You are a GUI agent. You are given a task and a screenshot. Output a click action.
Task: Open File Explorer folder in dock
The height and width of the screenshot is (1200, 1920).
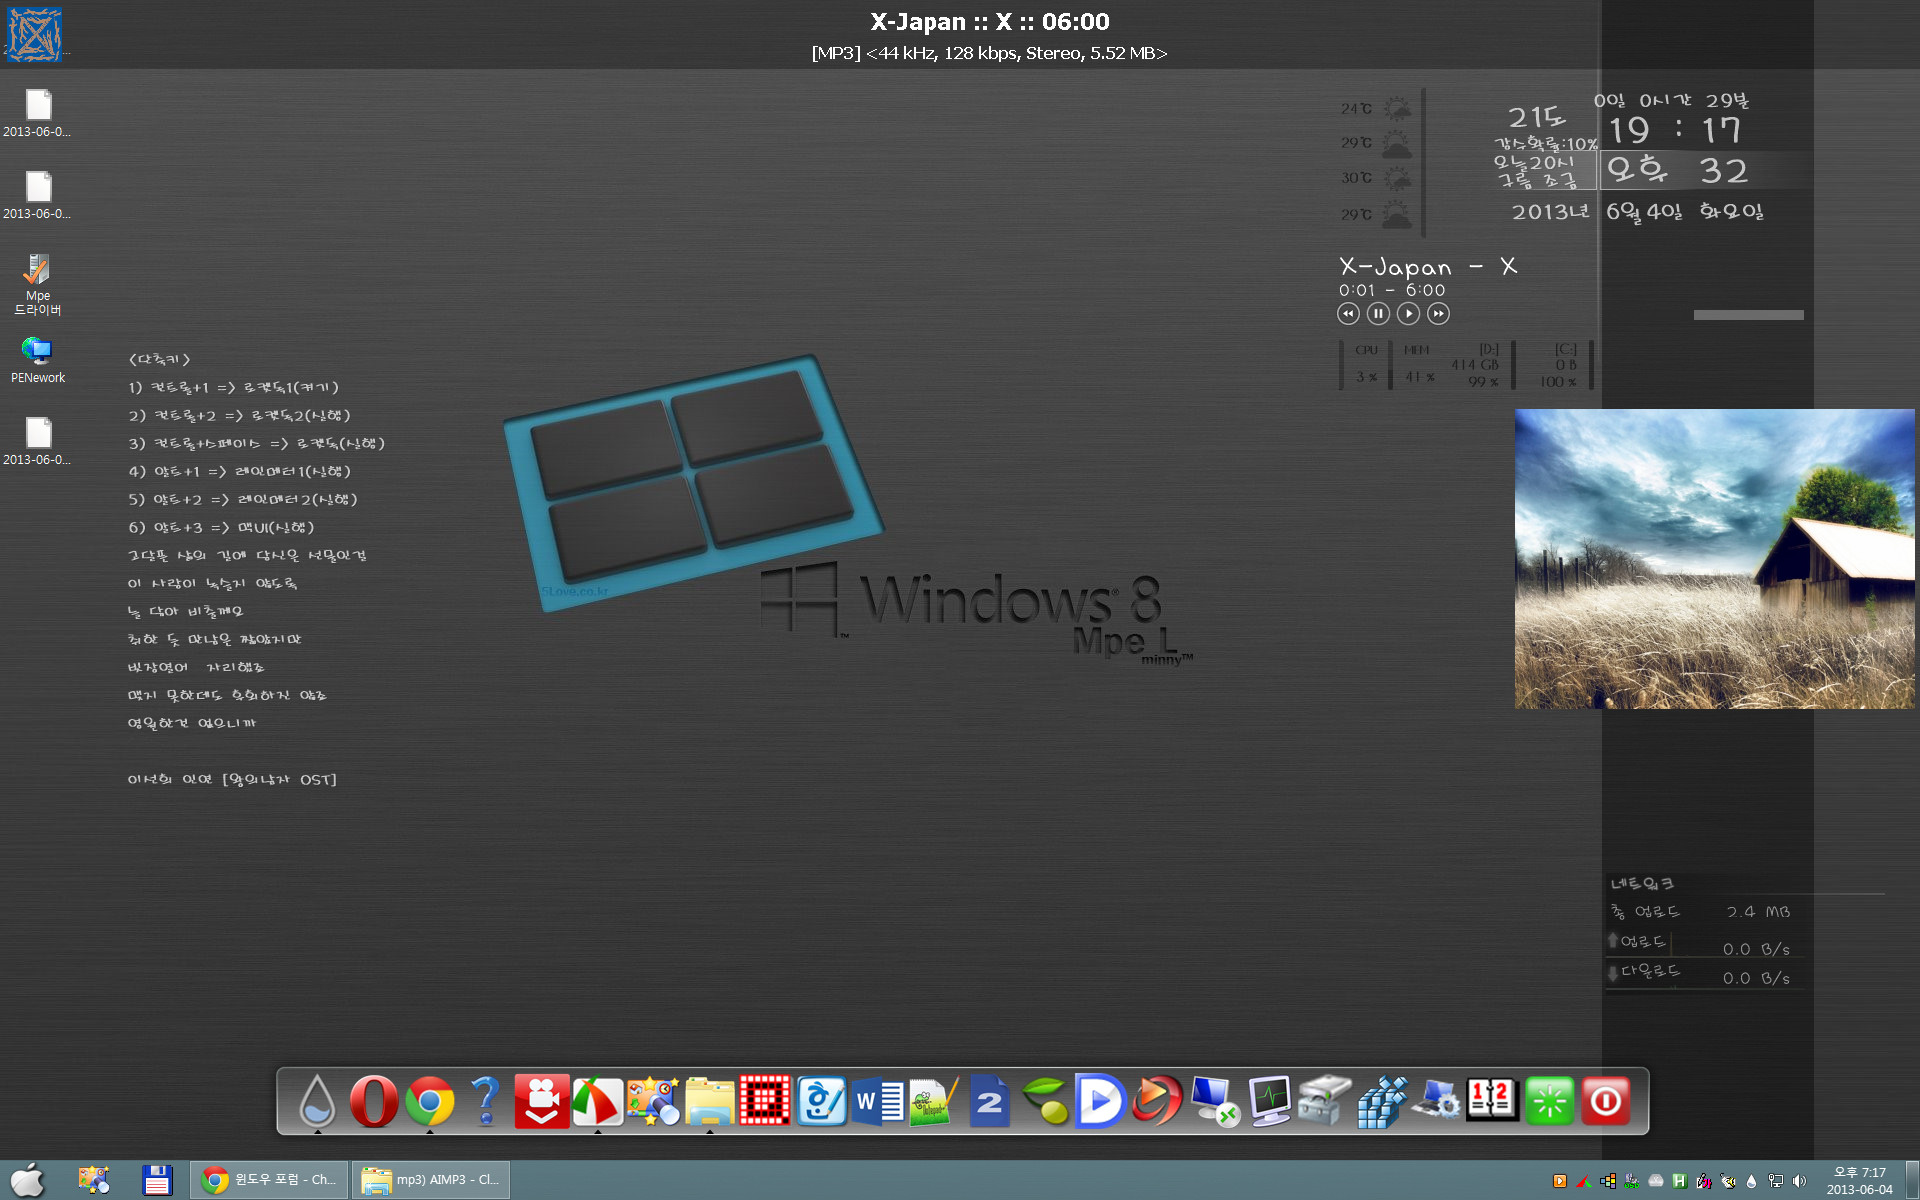[x=710, y=1101]
